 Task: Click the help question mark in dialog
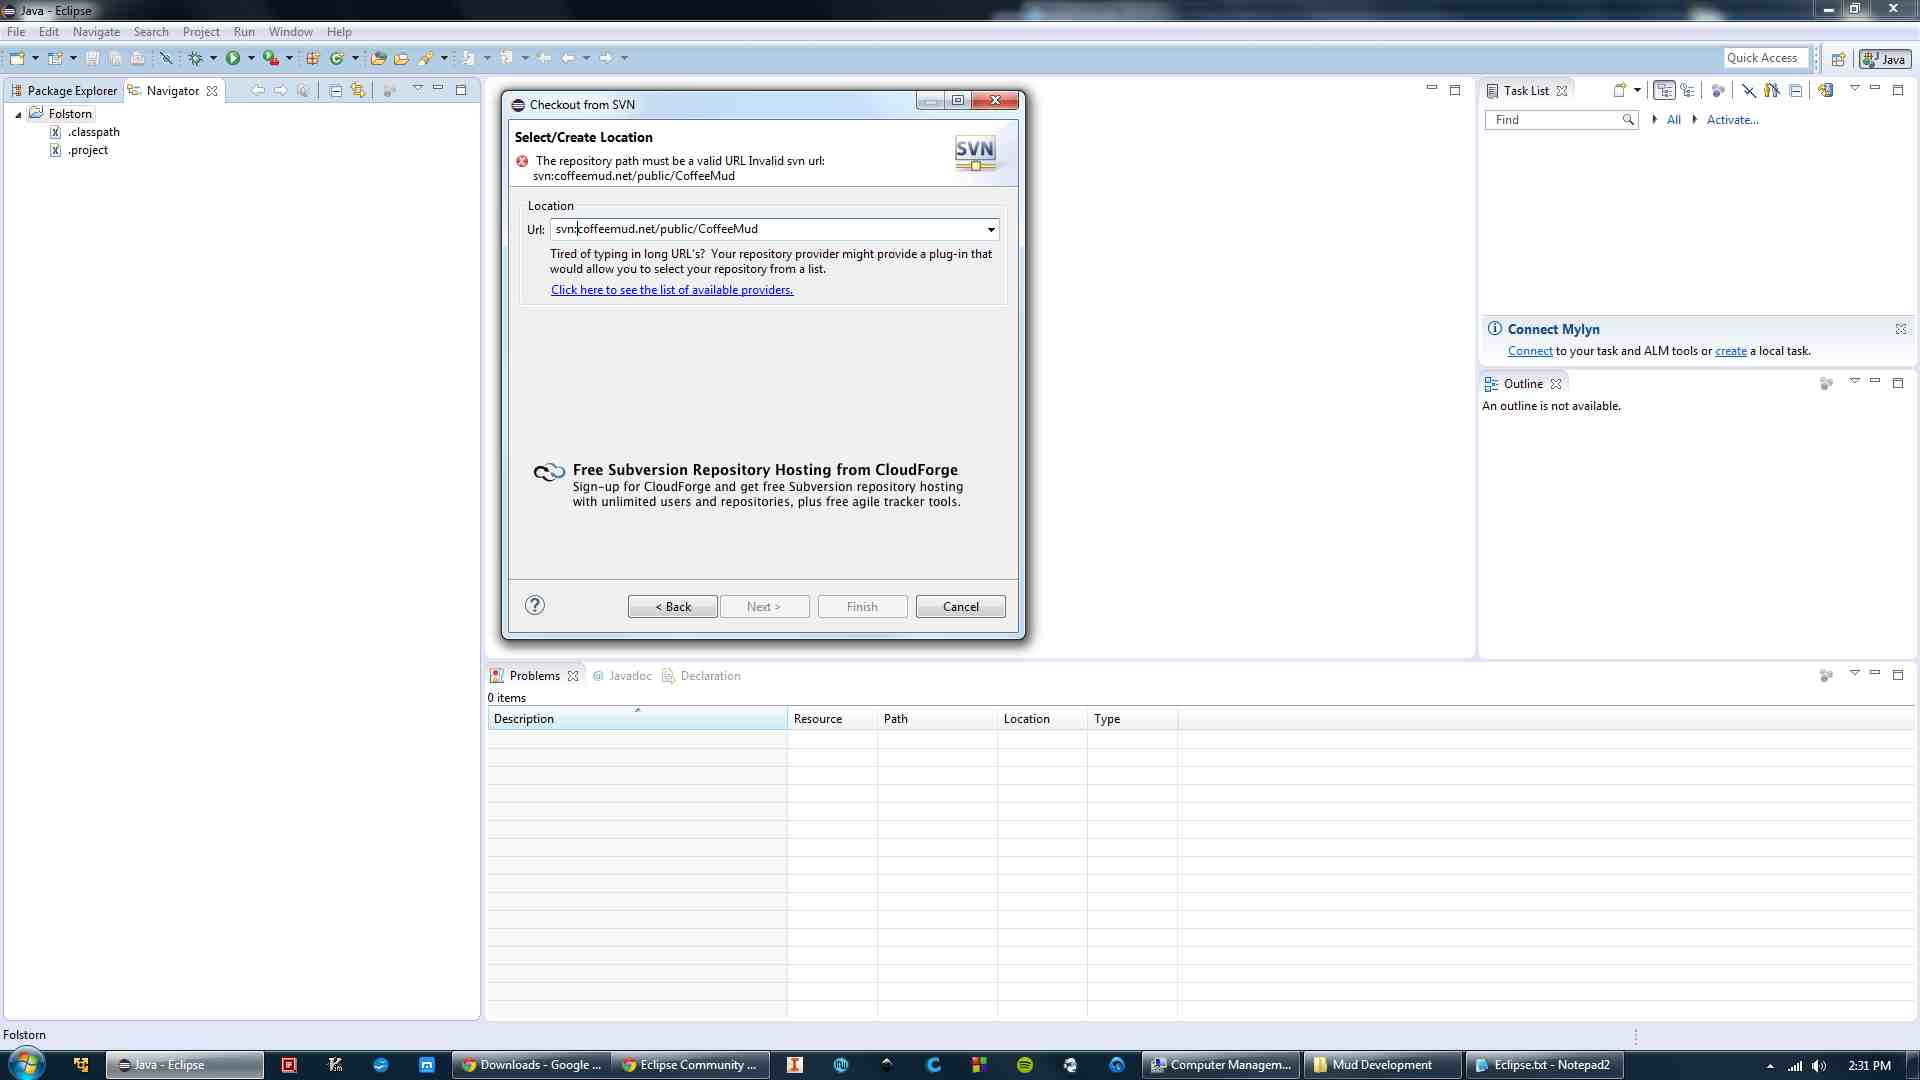click(x=535, y=605)
